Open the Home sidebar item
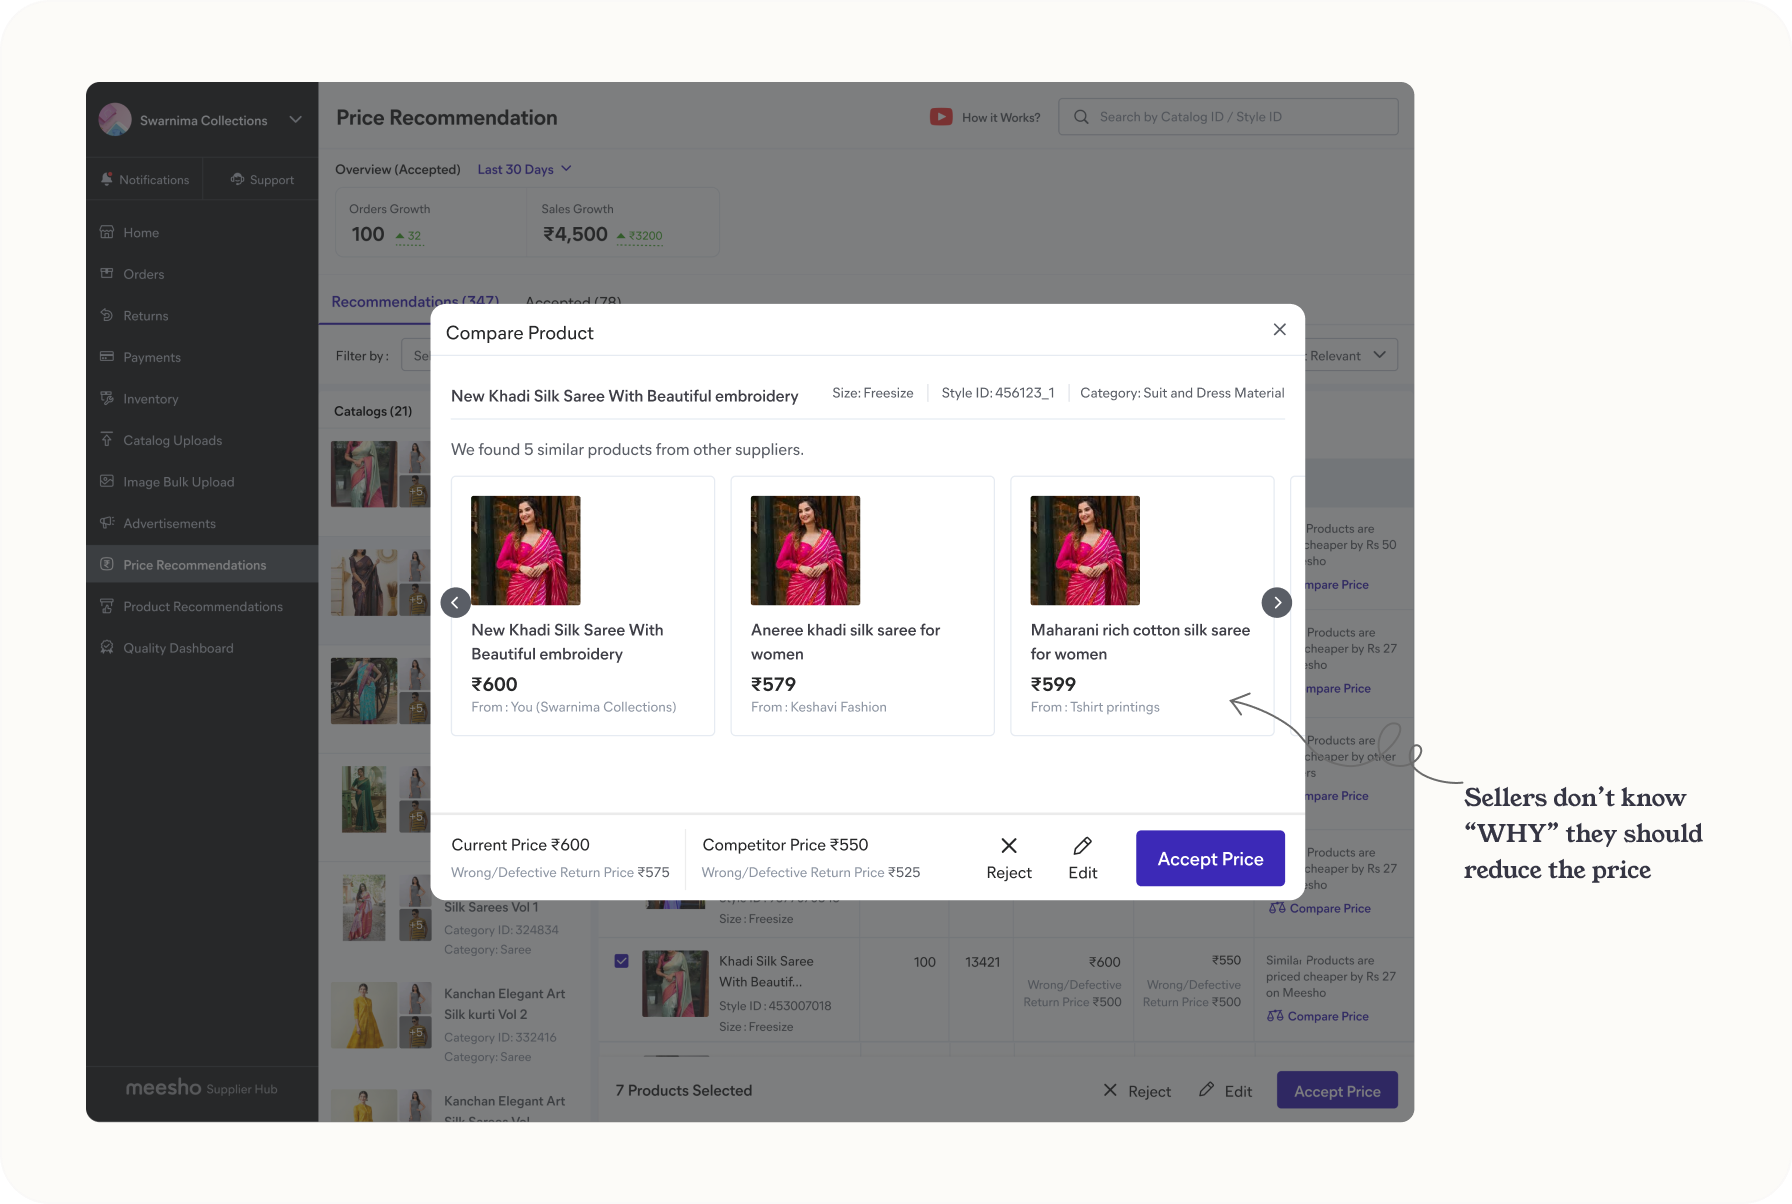1792x1204 pixels. tap(202, 233)
